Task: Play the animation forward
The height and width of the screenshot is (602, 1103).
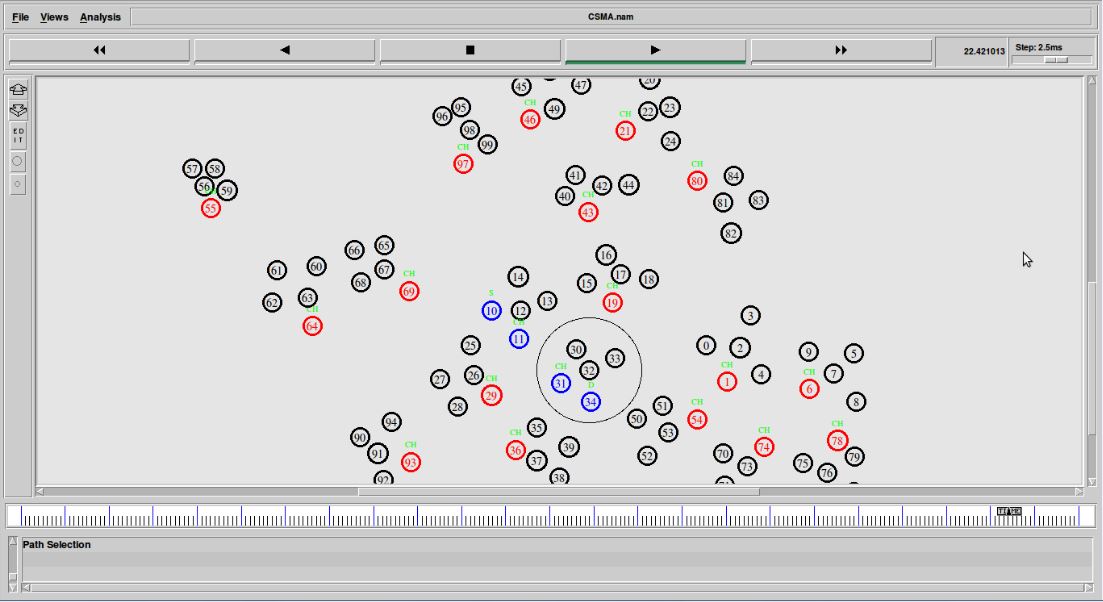Action: point(655,50)
